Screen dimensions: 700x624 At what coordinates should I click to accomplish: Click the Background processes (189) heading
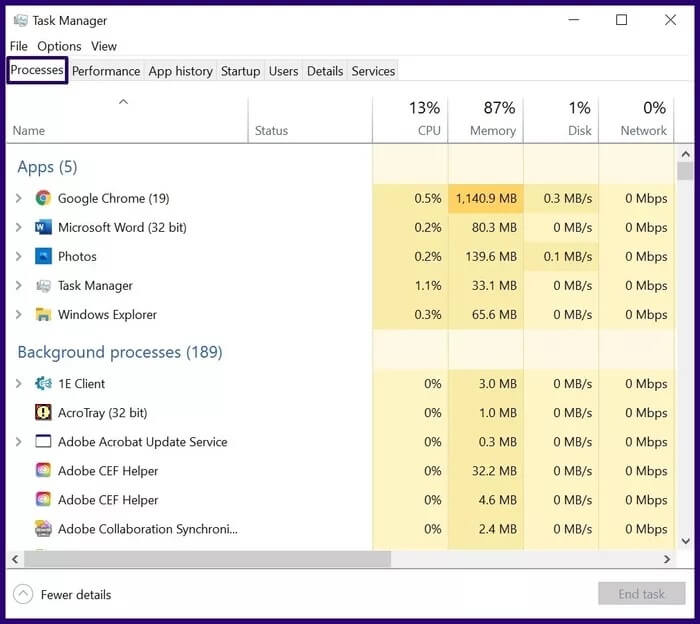pyautogui.click(x=120, y=352)
